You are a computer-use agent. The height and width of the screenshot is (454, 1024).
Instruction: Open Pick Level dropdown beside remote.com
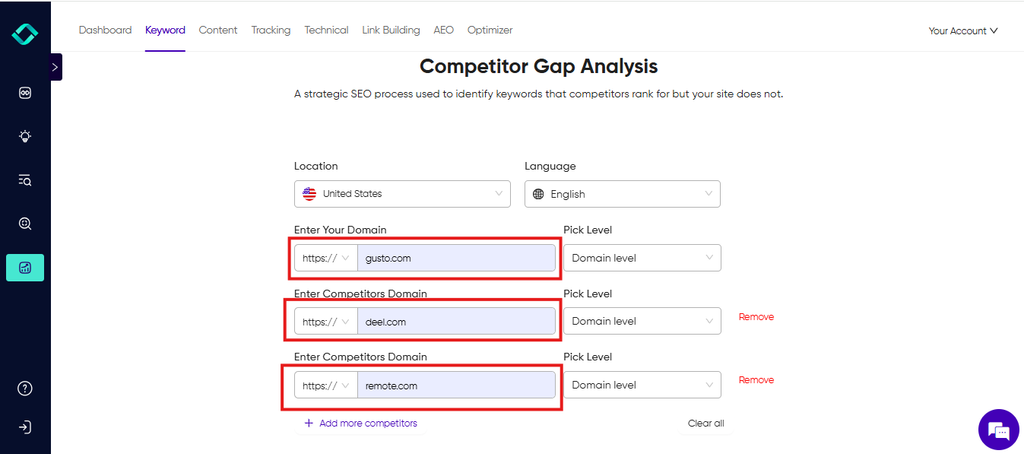[x=642, y=385]
